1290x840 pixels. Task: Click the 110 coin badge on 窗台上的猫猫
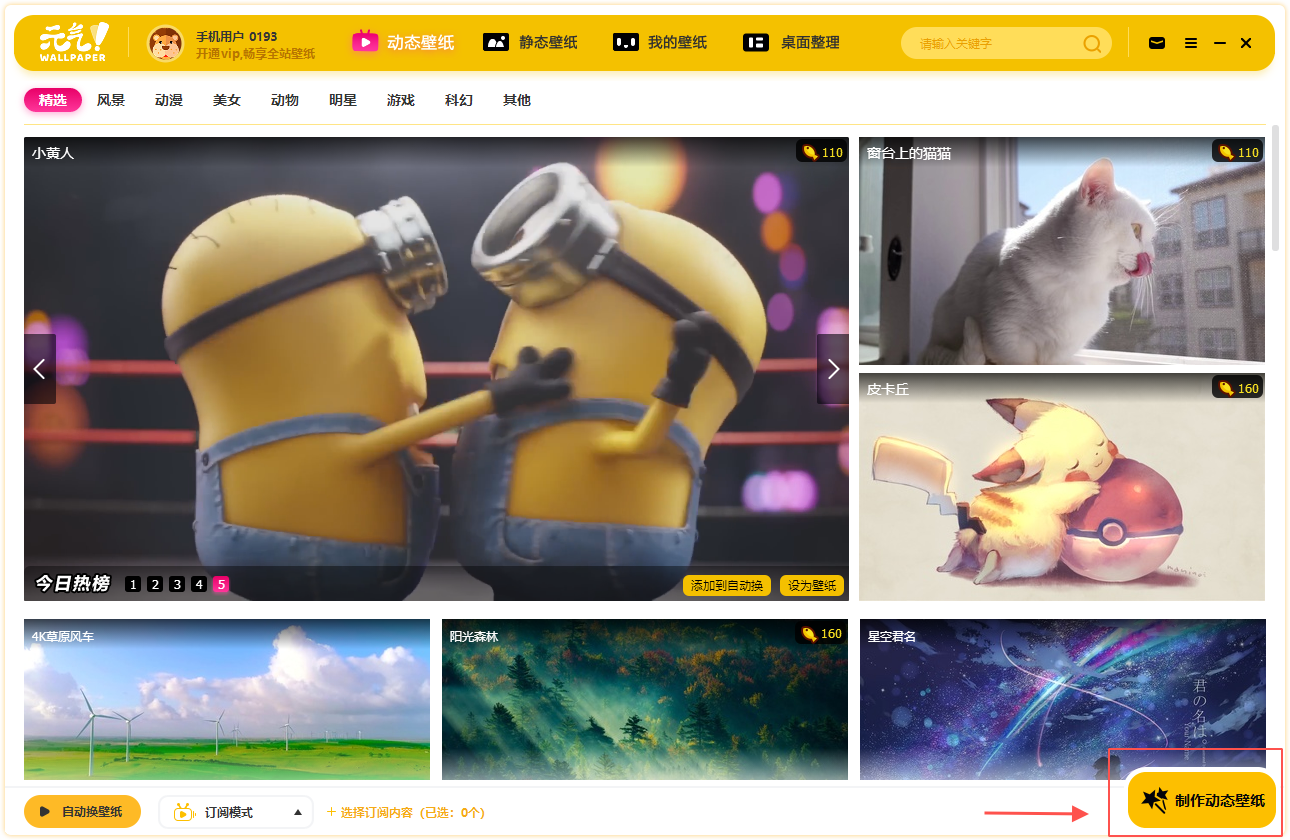tap(1238, 152)
